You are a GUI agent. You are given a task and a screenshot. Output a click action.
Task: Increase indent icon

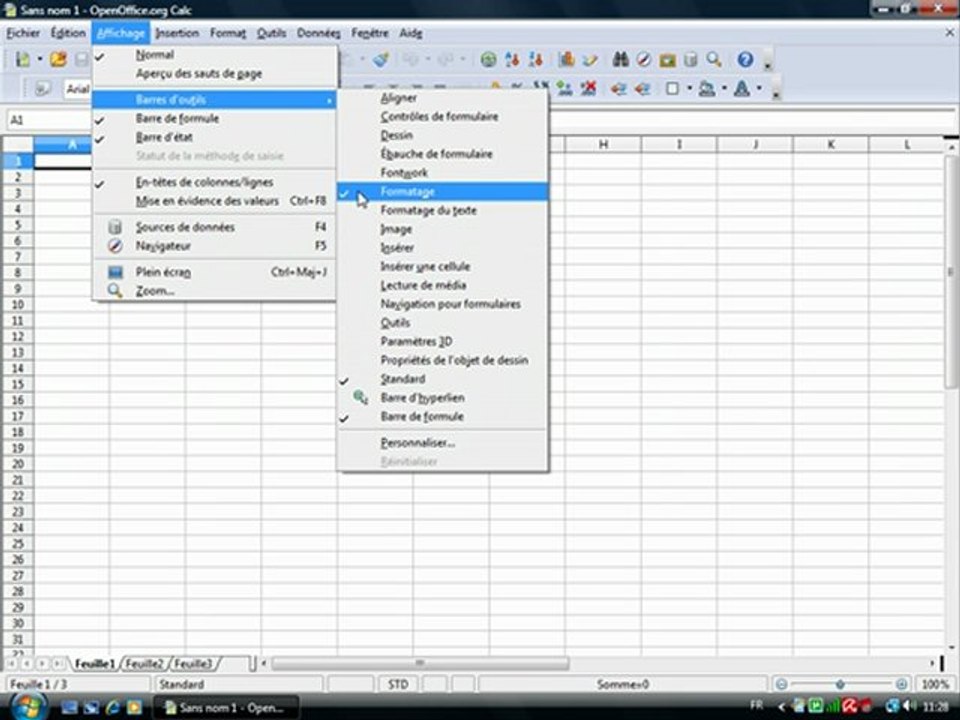642,89
